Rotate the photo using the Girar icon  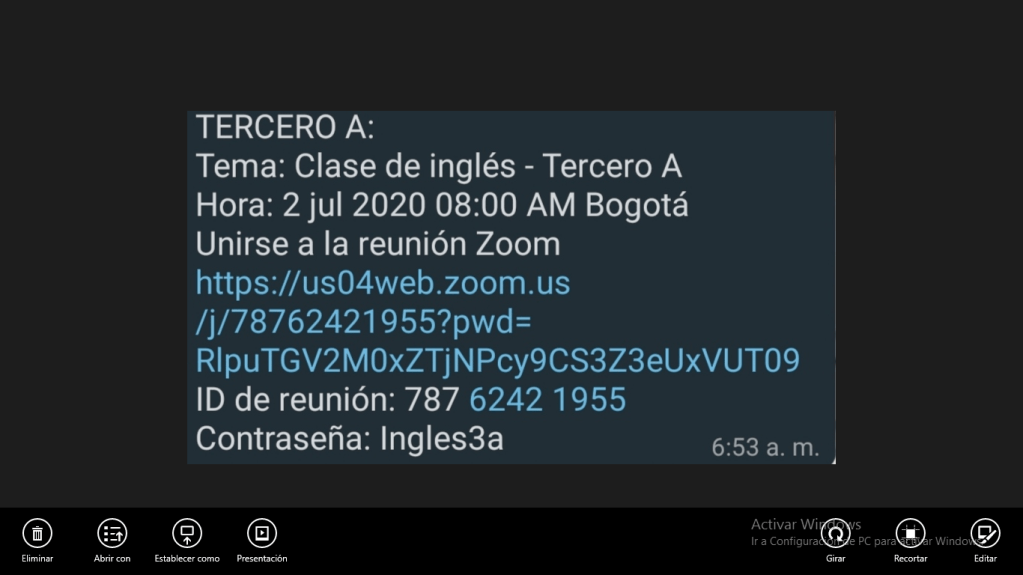pyautogui.click(x=836, y=533)
